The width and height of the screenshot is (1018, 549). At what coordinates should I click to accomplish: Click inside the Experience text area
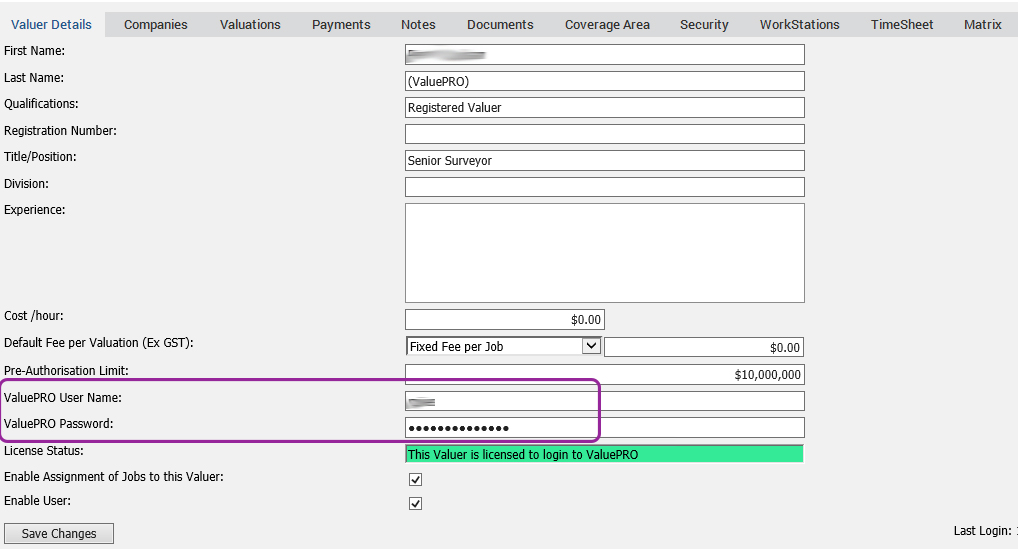604,253
